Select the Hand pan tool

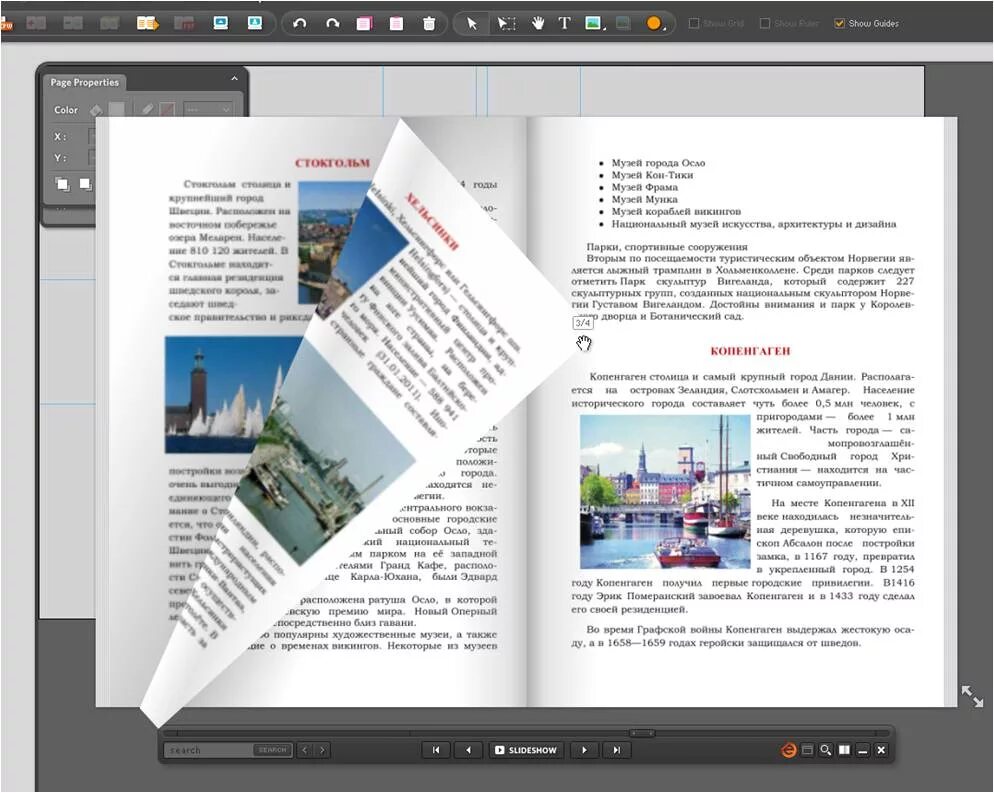pos(538,24)
